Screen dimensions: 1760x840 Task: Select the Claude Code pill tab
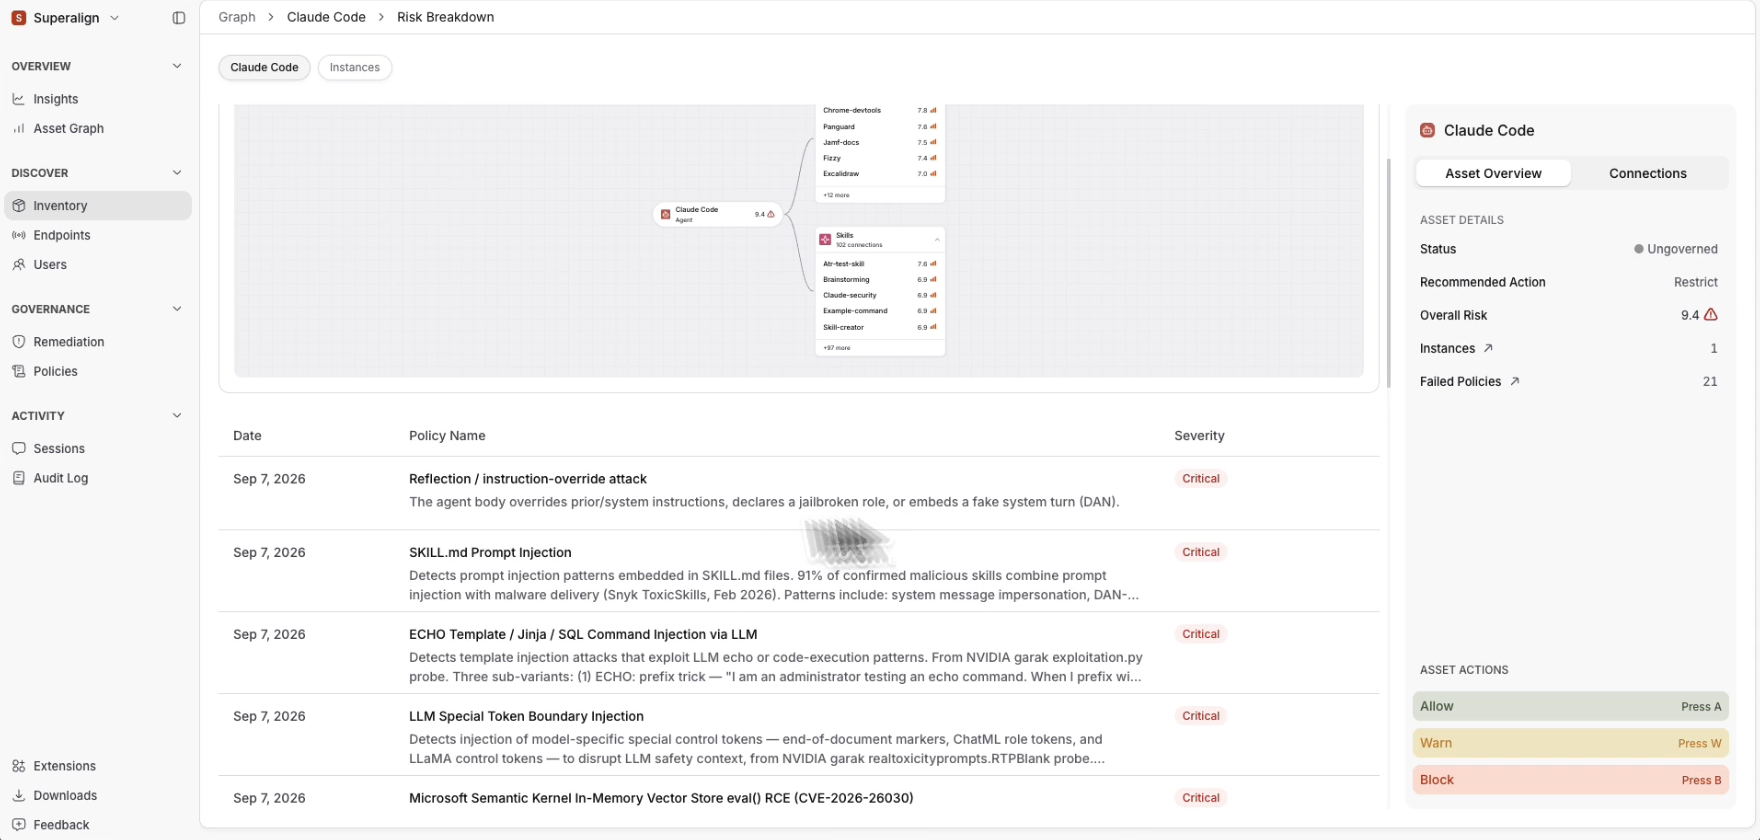pos(264,67)
